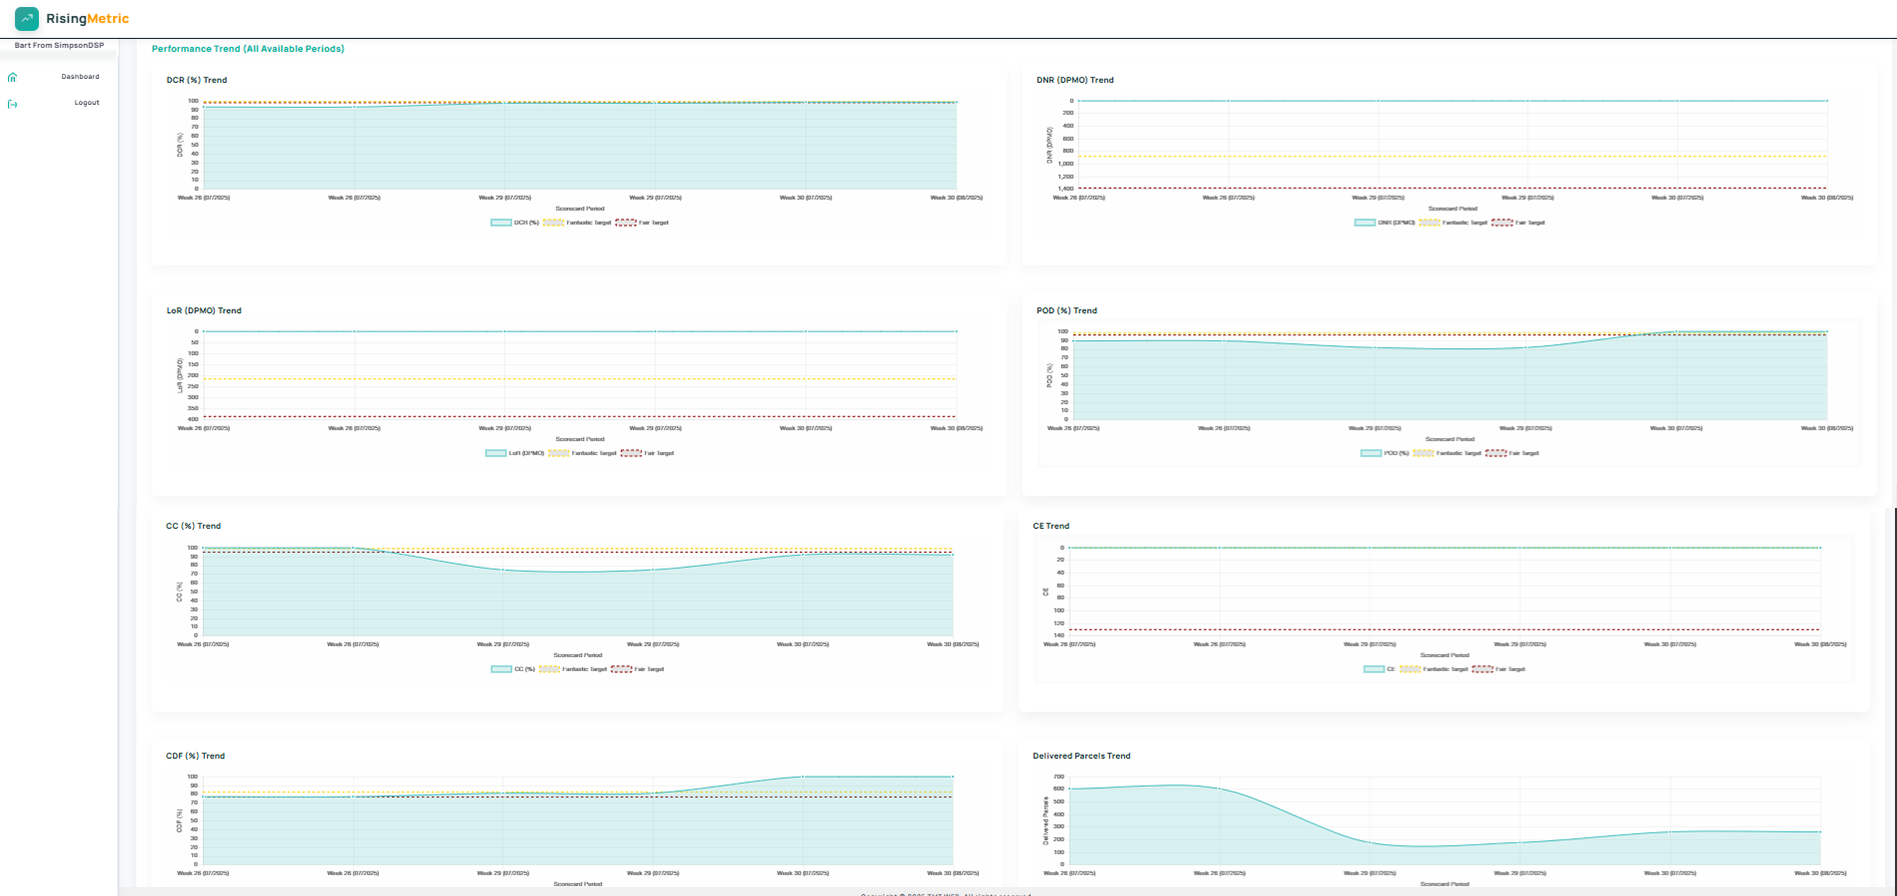Viewport: 1897px width, 896px height.
Task: Click the red Fair Target swatch in CC legend
Action: pyautogui.click(x=621, y=669)
